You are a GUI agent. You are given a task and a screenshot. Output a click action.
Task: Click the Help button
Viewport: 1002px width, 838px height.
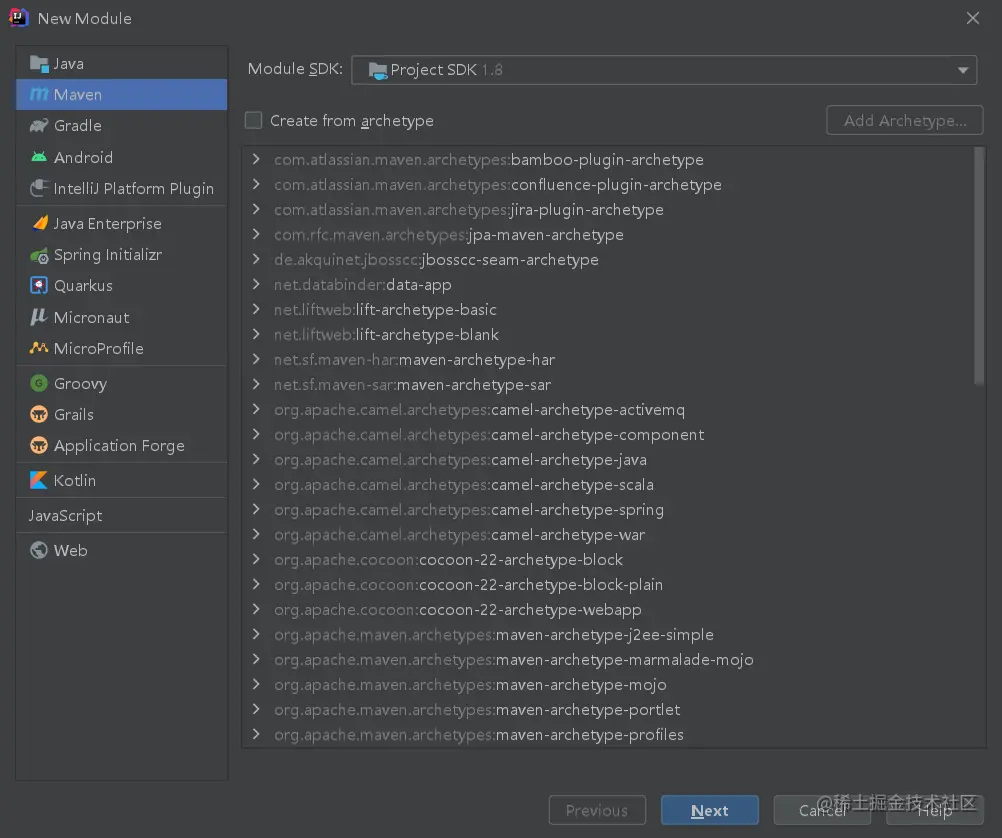[x=934, y=811]
